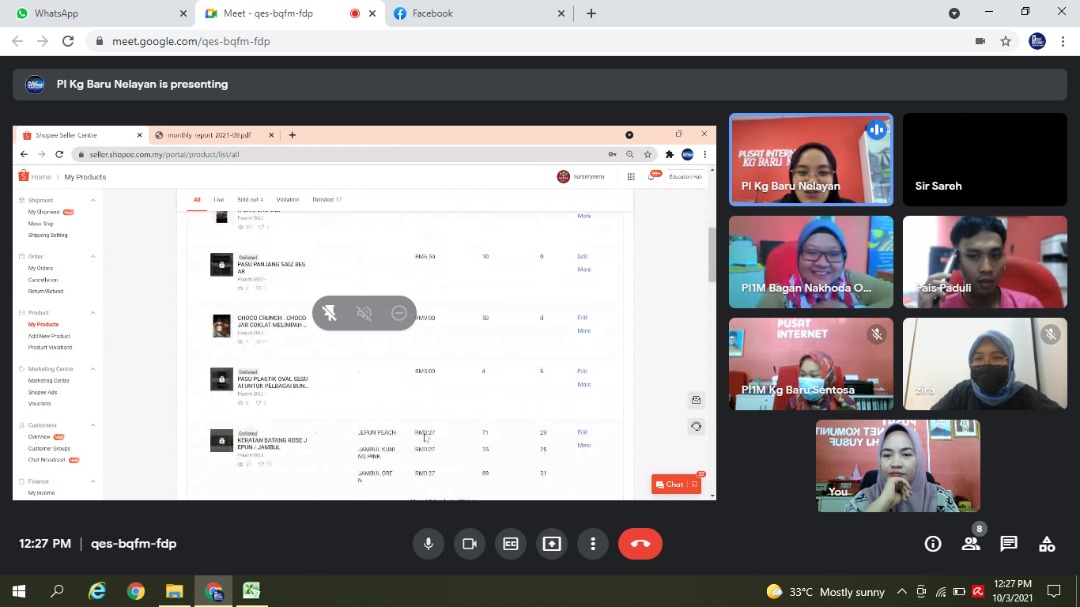Open the in-call chat panel
Screen dimensions: 1080x607
(1009, 544)
